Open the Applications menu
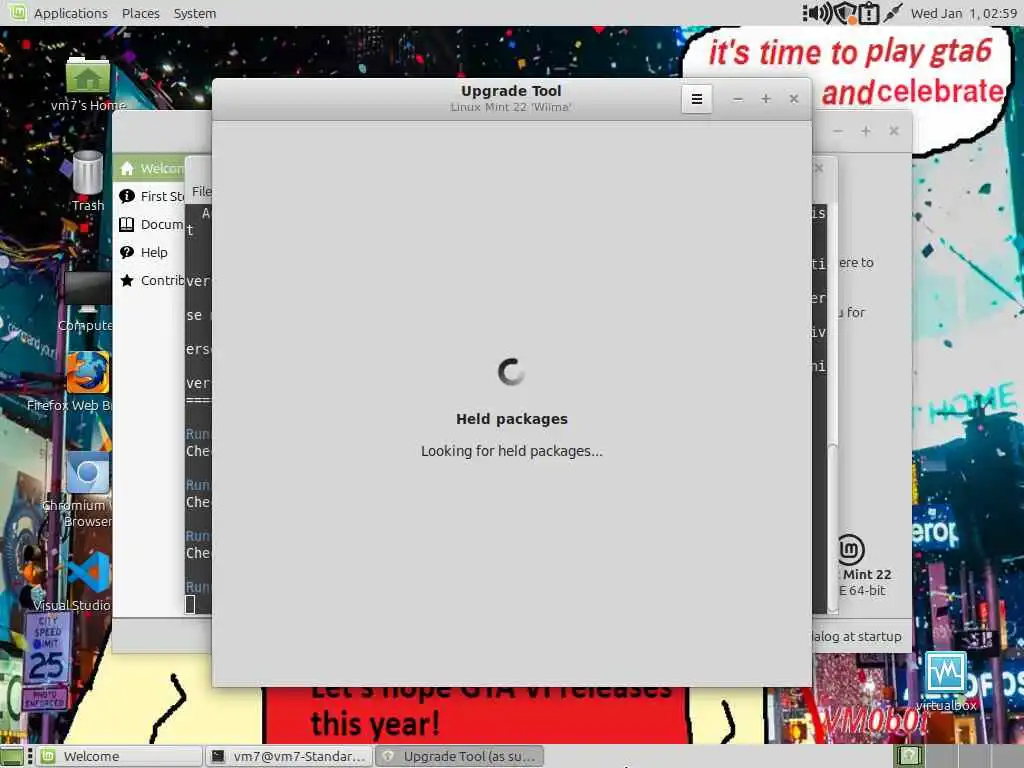Viewport: 1024px width, 768px height. coord(71,13)
